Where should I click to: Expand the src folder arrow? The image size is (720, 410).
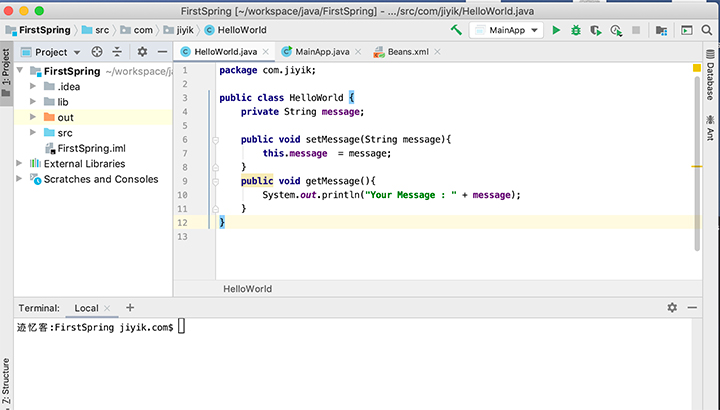tap(33, 132)
